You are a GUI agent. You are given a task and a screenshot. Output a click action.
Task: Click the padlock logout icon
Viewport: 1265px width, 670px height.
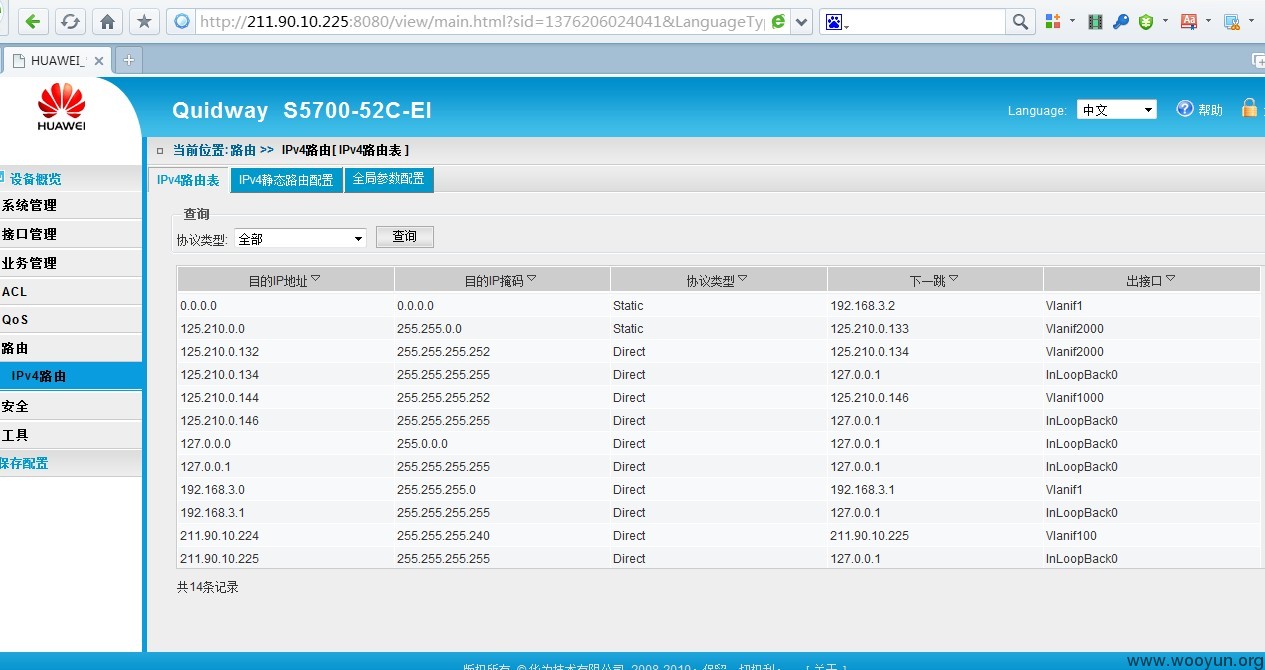[x=1249, y=108]
